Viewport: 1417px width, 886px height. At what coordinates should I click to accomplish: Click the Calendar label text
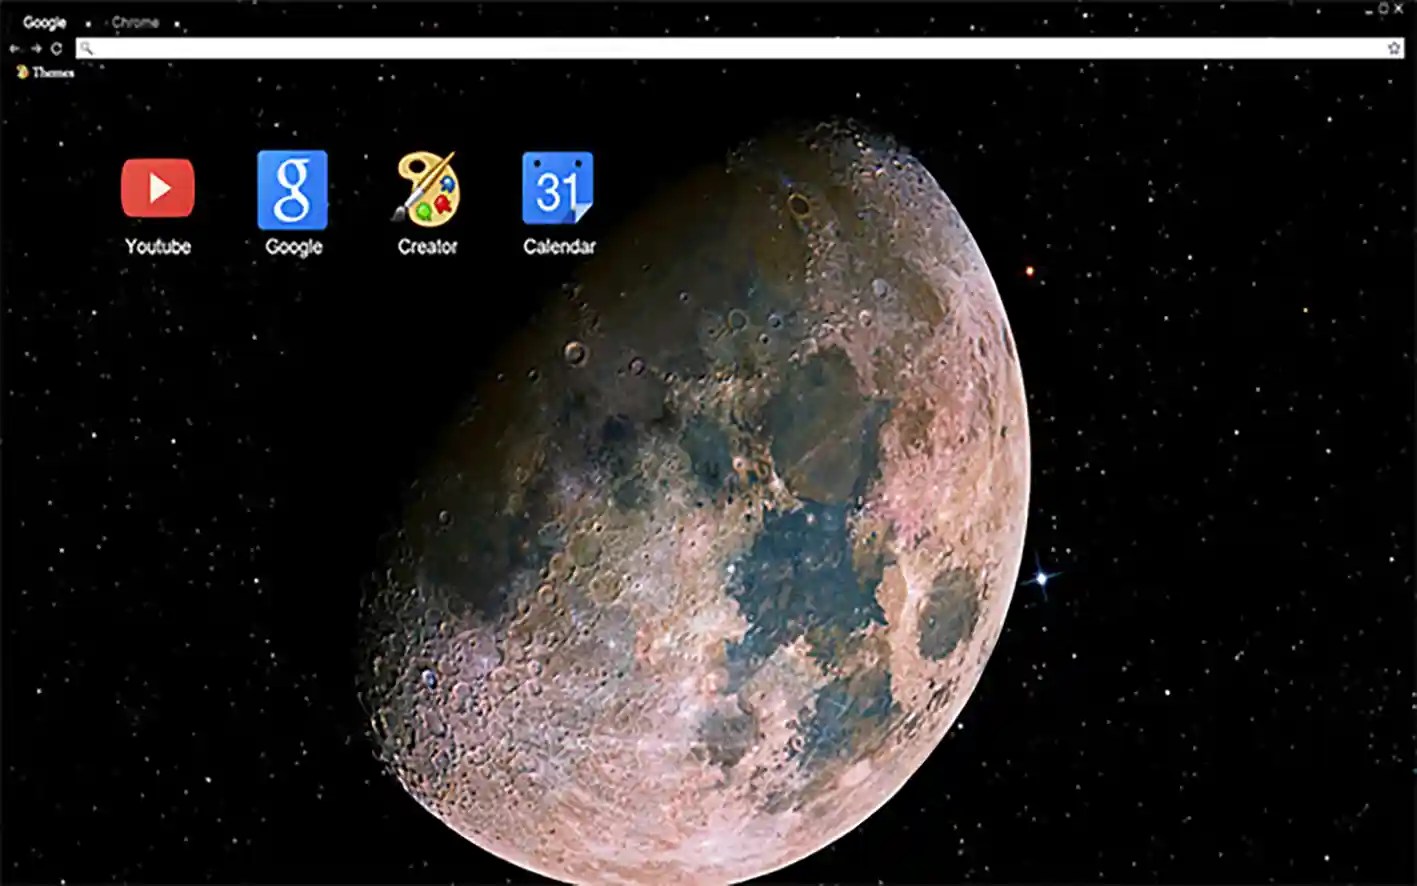pyautogui.click(x=558, y=247)
